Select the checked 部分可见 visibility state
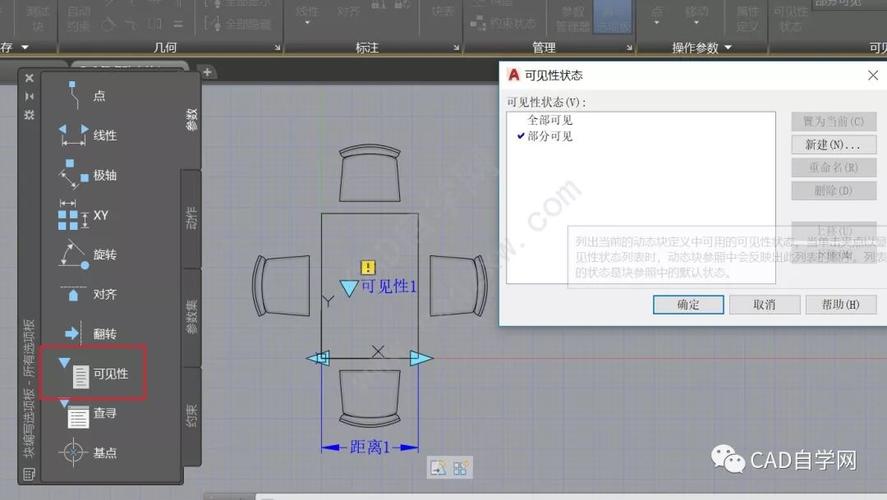The width and height of the screenshot is (887, 500). (x=550, y=136)
